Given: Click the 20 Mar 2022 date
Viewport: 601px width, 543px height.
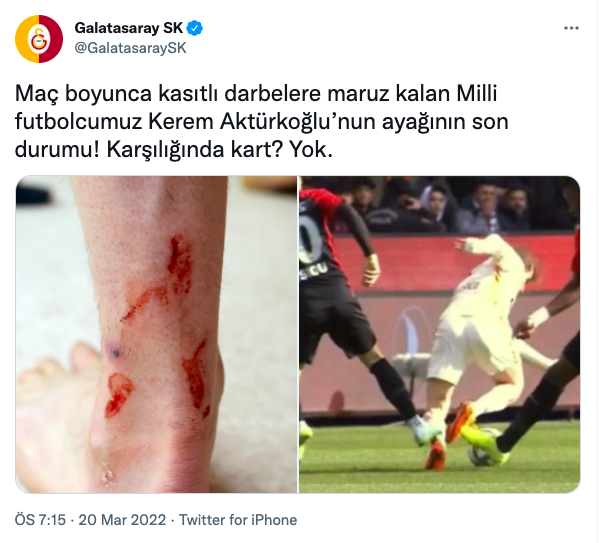Looking at the screenshot, I should click(x=122, y=520).
